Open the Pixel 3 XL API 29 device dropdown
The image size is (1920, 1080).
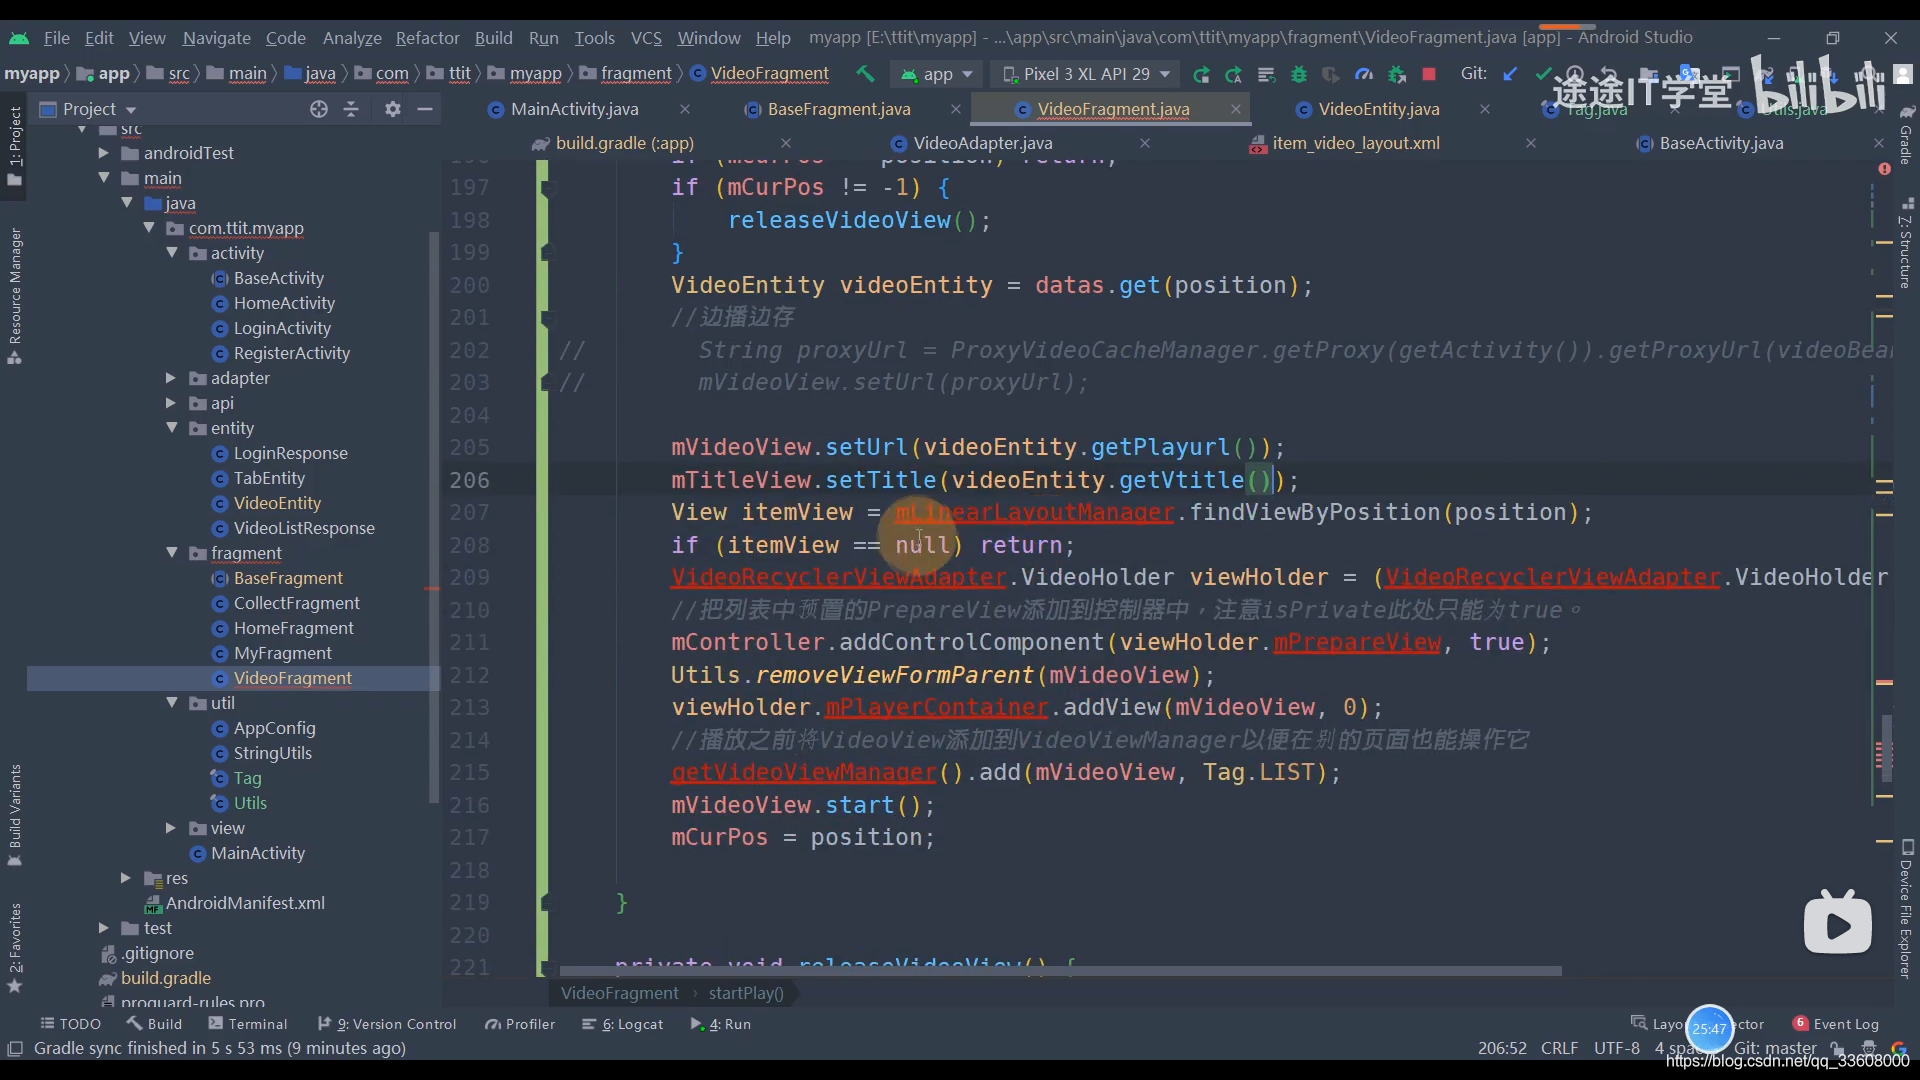click(x=1086, y=73)
